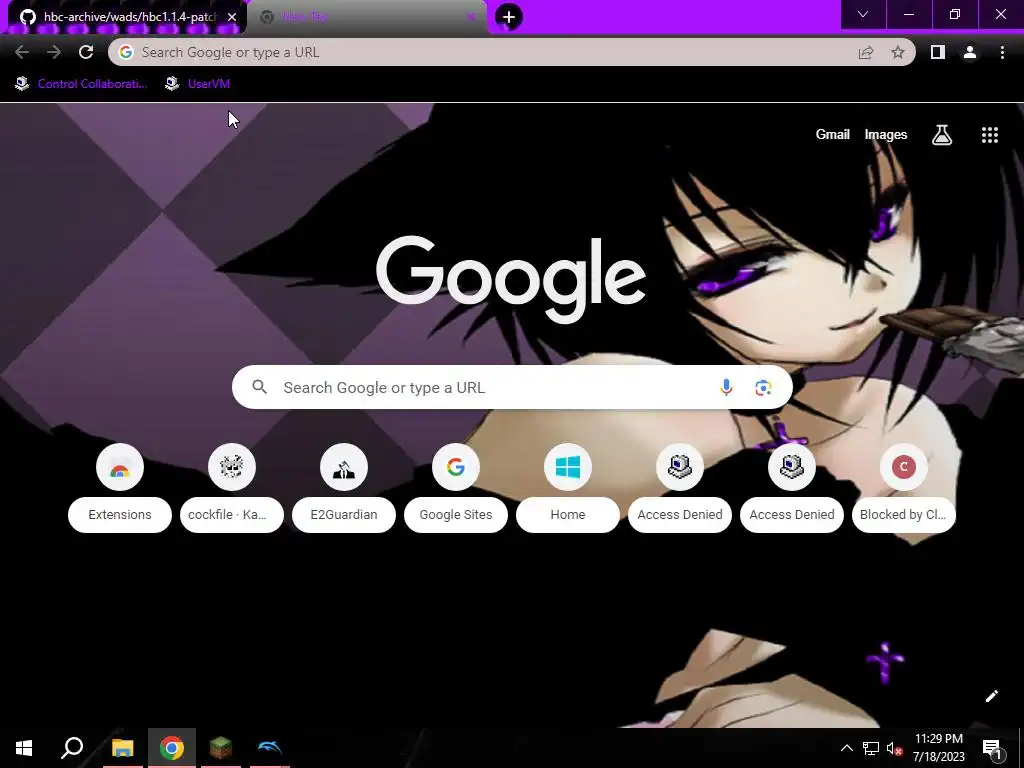Viewport: 1024px width, 768px height.
Task: Open the tab search dropdown arrow
Action: click(x=863, y=14)
